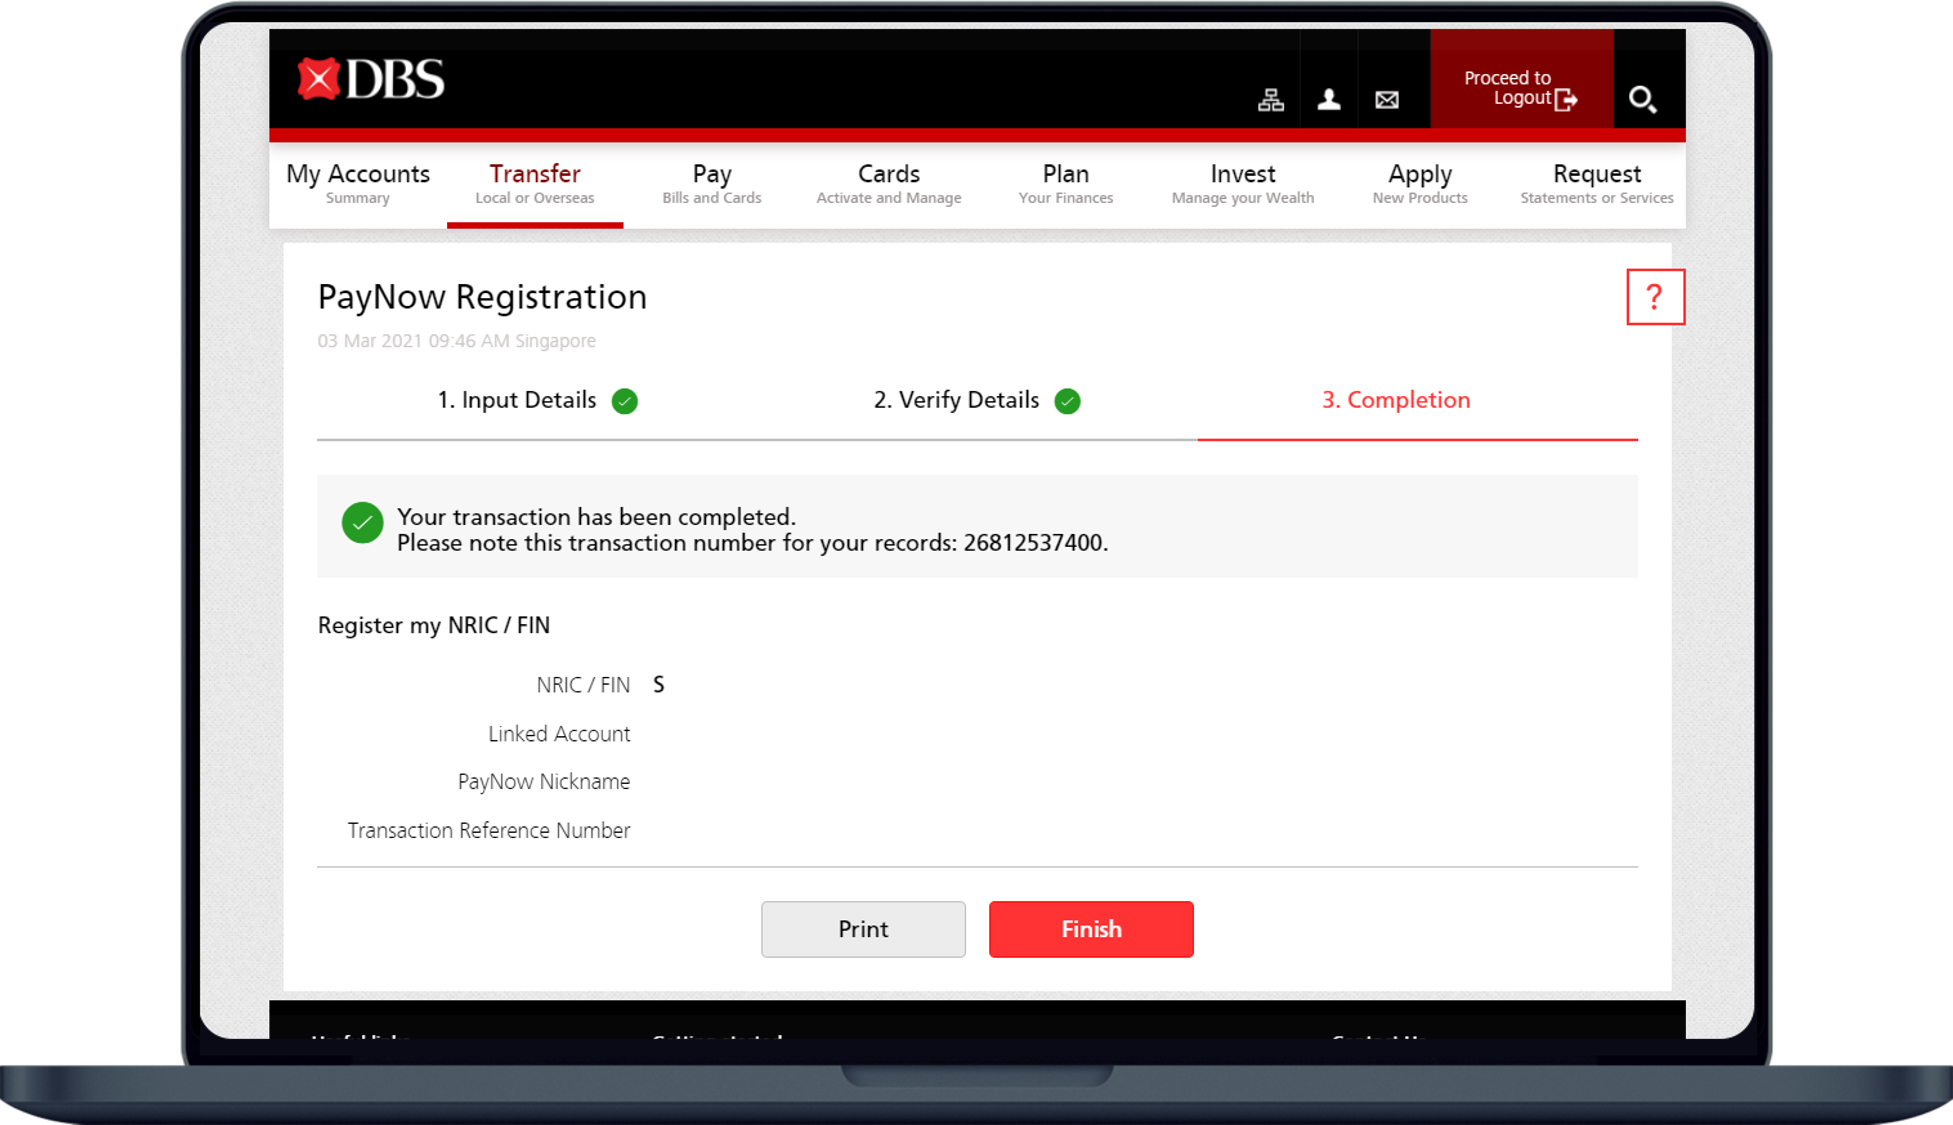Click the Print button
Viewport: 1953px width, 1125px height.
pos(863,929)
